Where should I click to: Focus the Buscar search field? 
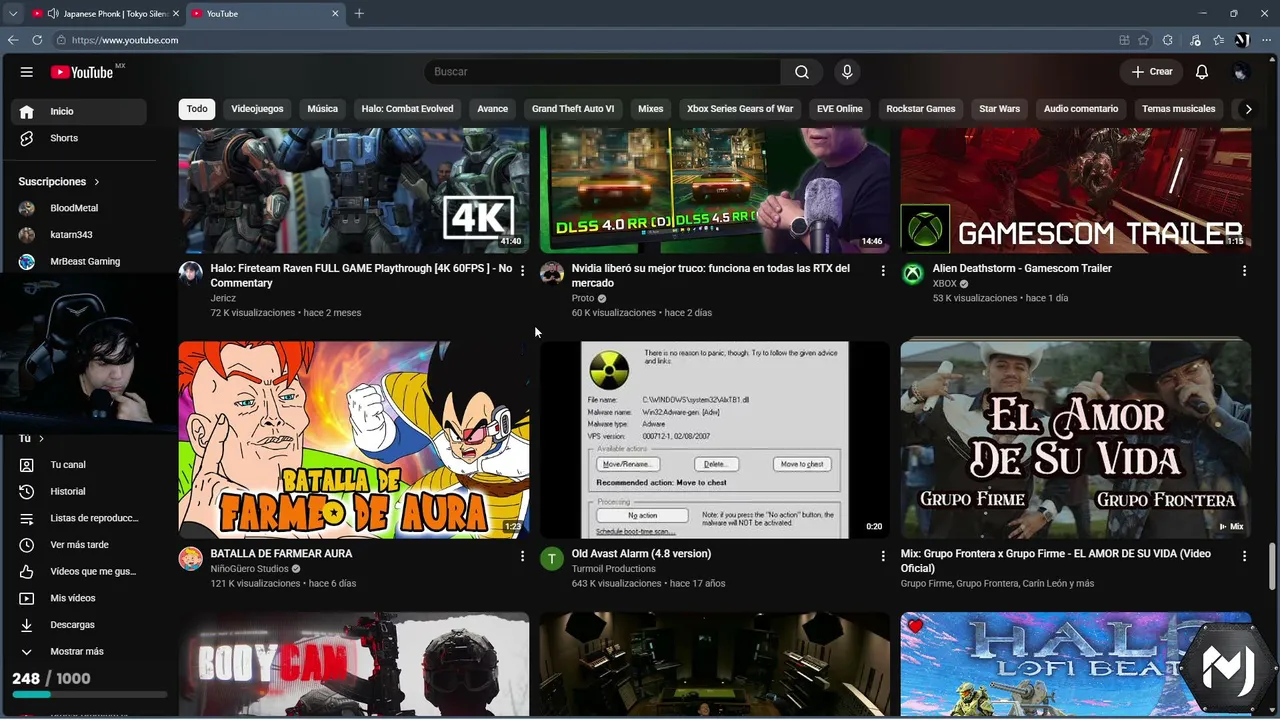(x=603, y=72)
